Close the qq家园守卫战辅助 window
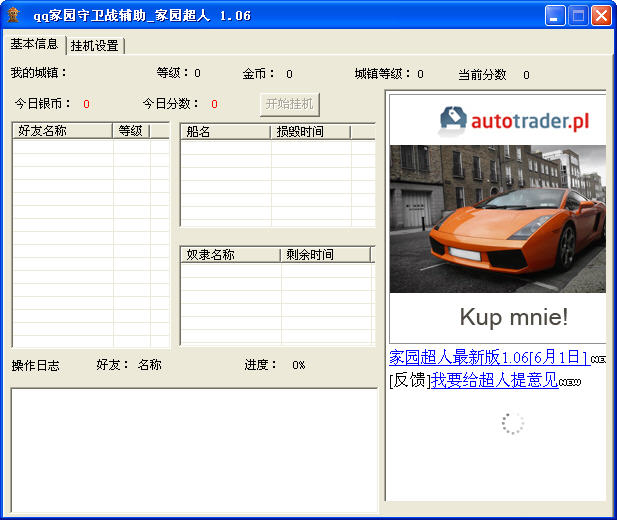The height and width of the screenshot is (520, 617). coord(601,15)
